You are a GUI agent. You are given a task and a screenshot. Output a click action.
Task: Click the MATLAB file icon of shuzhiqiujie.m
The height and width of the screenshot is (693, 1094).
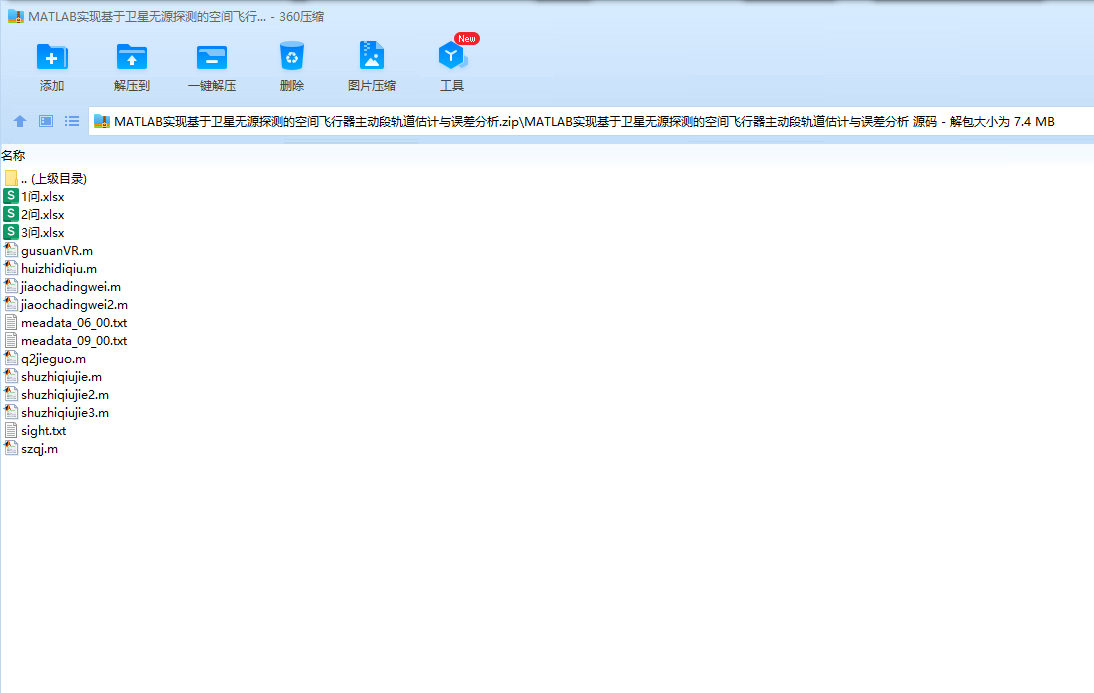tap(10, 376)
